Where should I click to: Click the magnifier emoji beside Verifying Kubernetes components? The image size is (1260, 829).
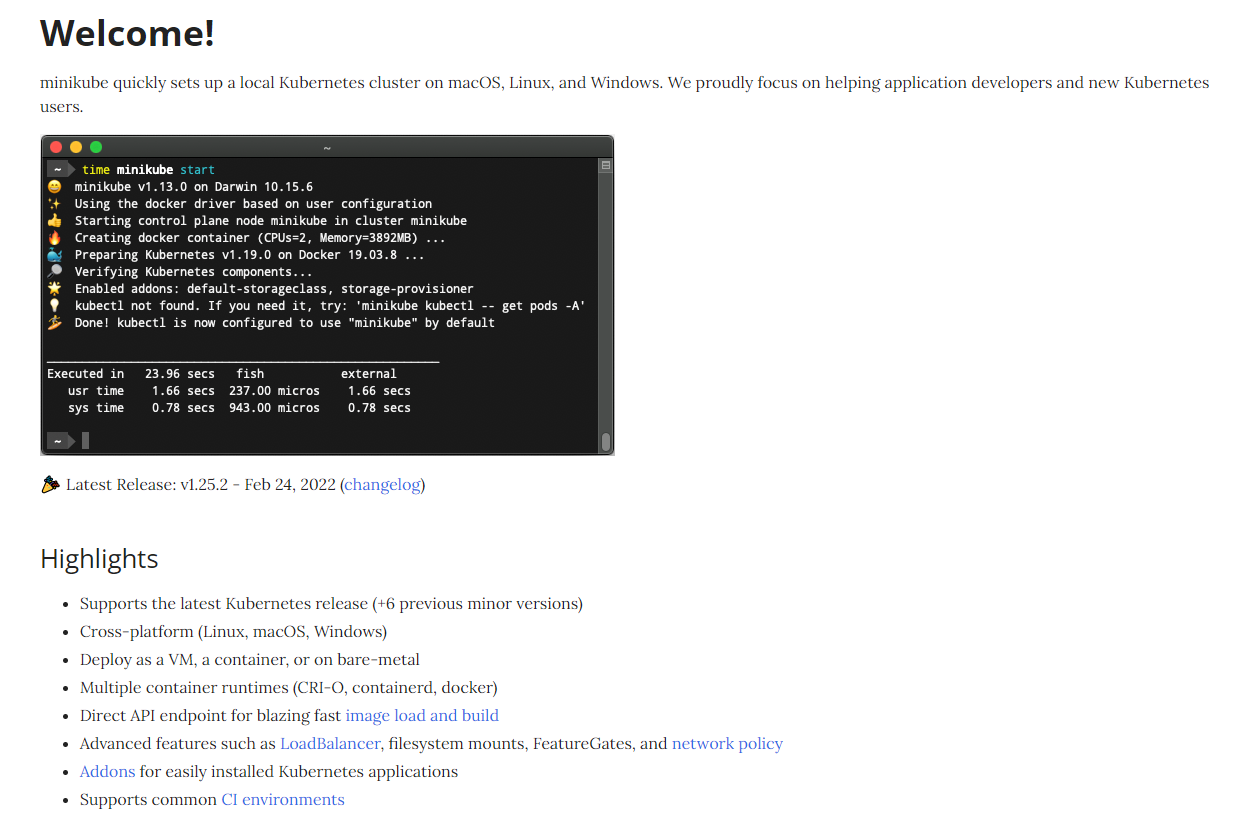pos(54,272)
